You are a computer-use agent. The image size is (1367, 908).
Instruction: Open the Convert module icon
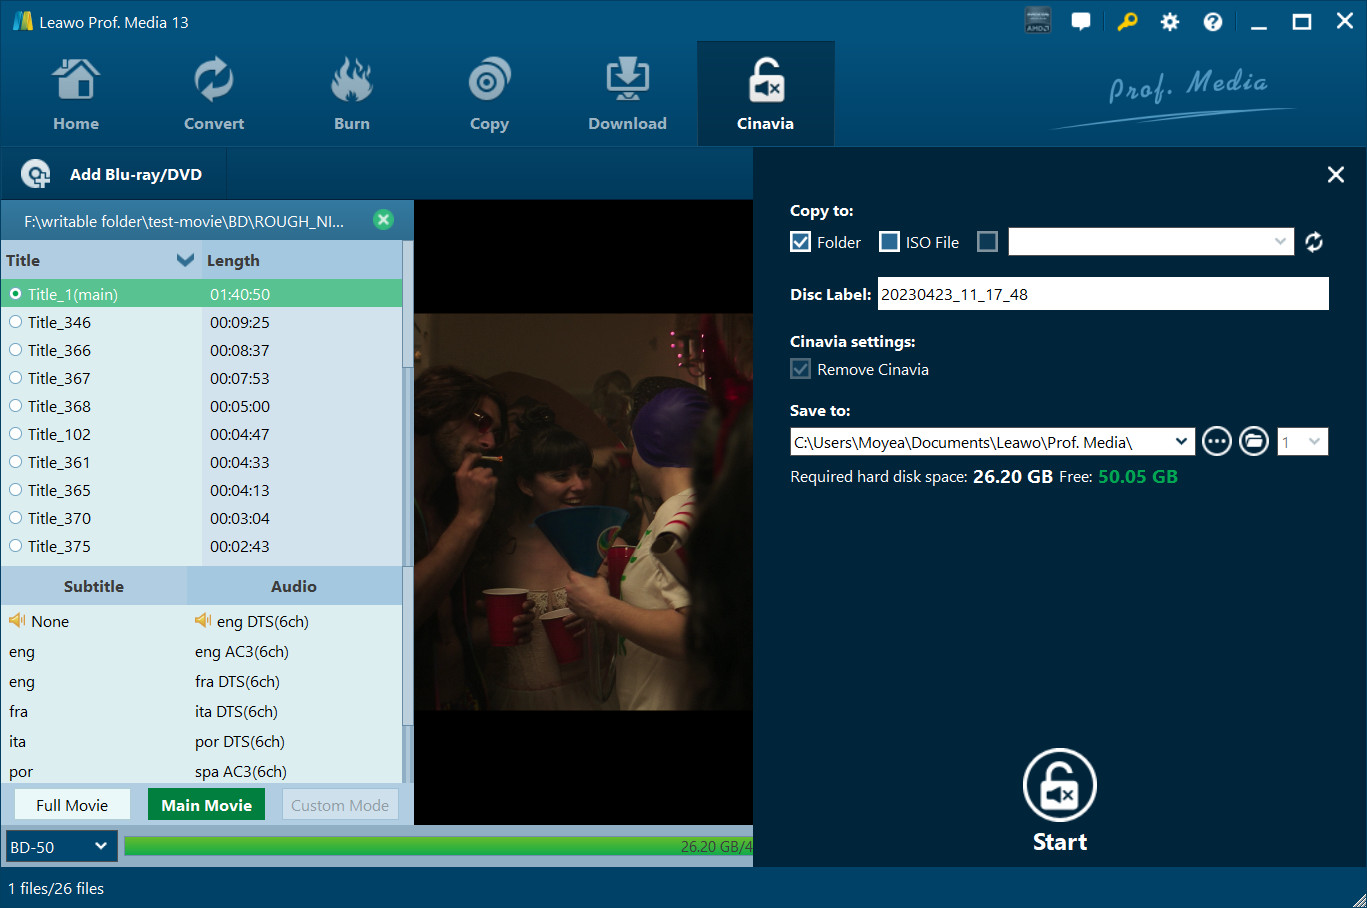213,82
